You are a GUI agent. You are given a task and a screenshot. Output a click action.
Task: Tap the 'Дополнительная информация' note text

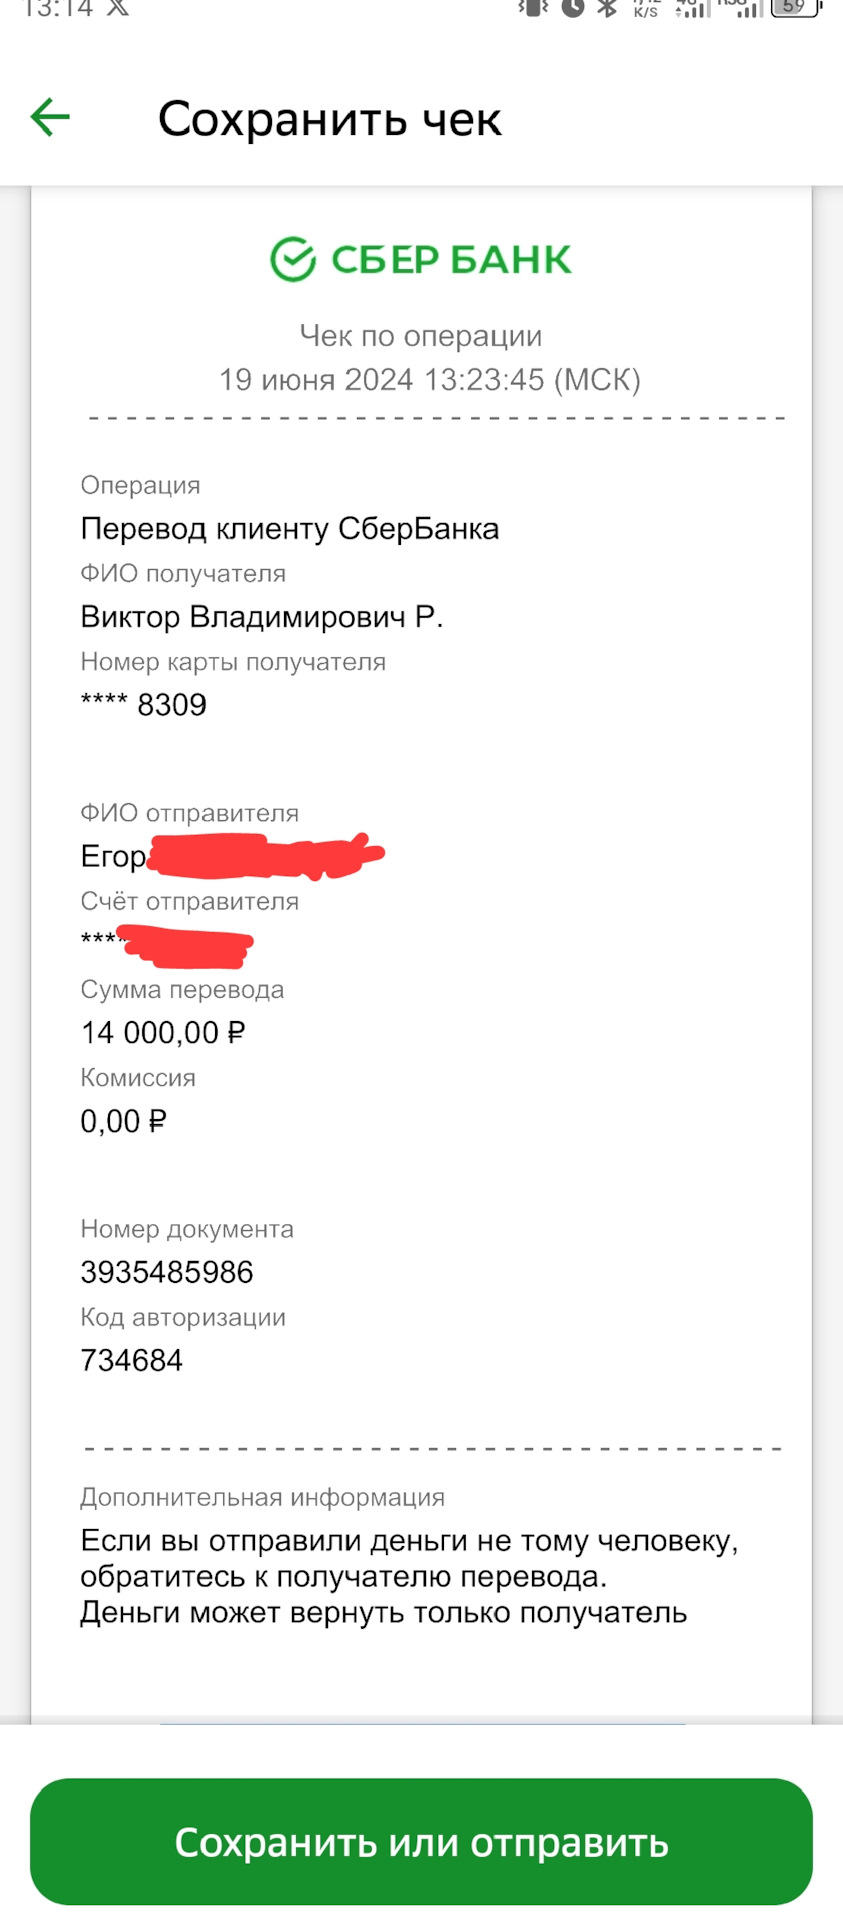coord(408,1576)
